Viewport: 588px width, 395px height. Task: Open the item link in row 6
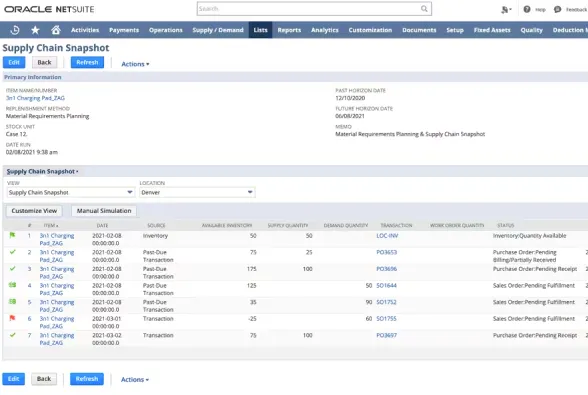point(57,322)
